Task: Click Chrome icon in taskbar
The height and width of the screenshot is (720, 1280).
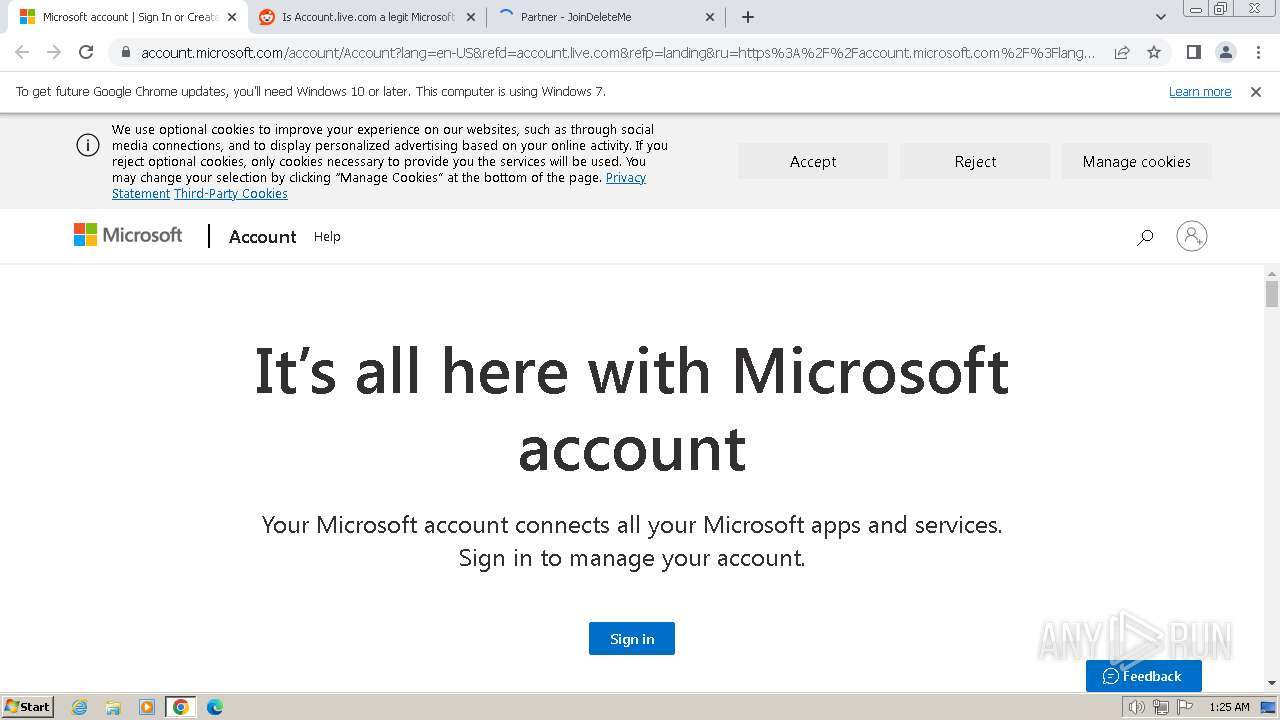Action: pyautogui.click(x=181, y=707)
